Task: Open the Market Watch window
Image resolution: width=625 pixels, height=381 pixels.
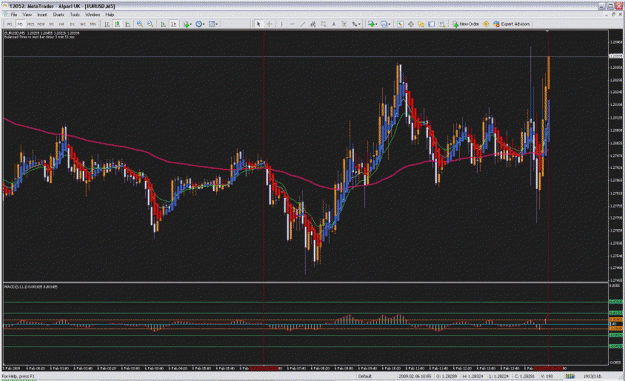Action: [399, 24]
